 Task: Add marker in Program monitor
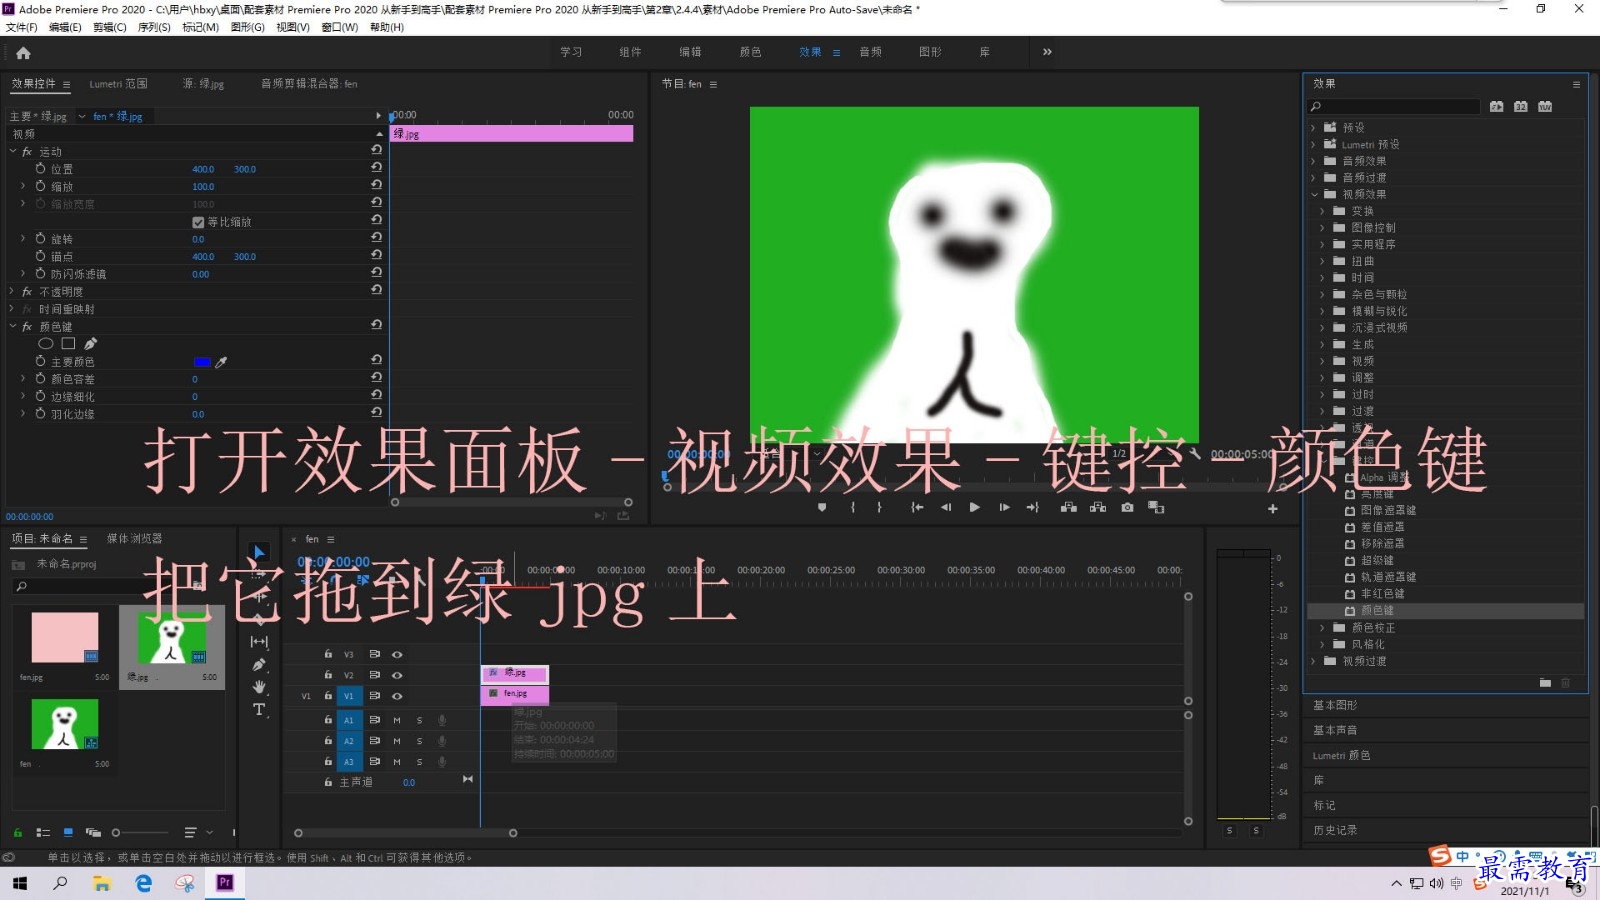tap(822, 507)
